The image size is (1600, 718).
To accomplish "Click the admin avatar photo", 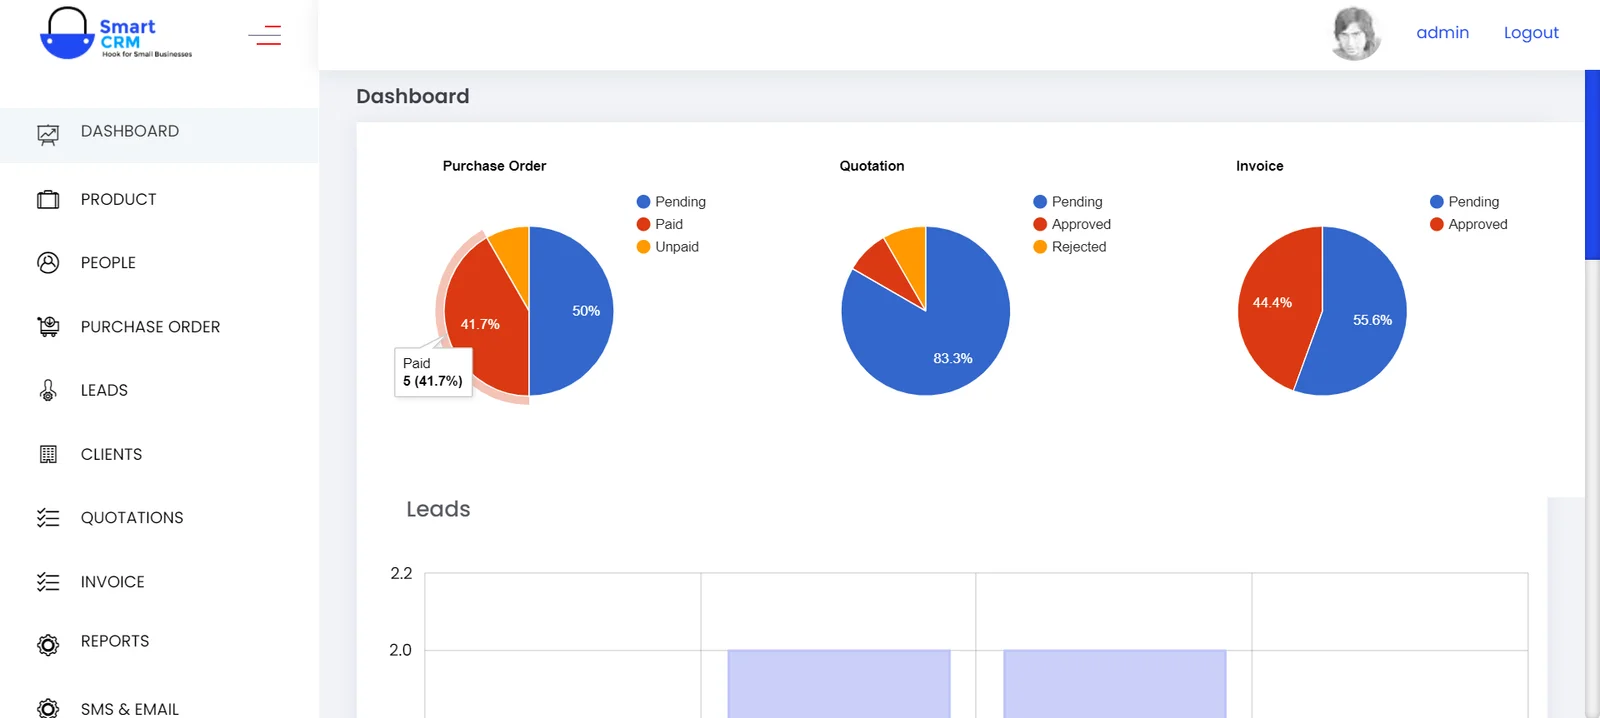I will pos(1356,34).
